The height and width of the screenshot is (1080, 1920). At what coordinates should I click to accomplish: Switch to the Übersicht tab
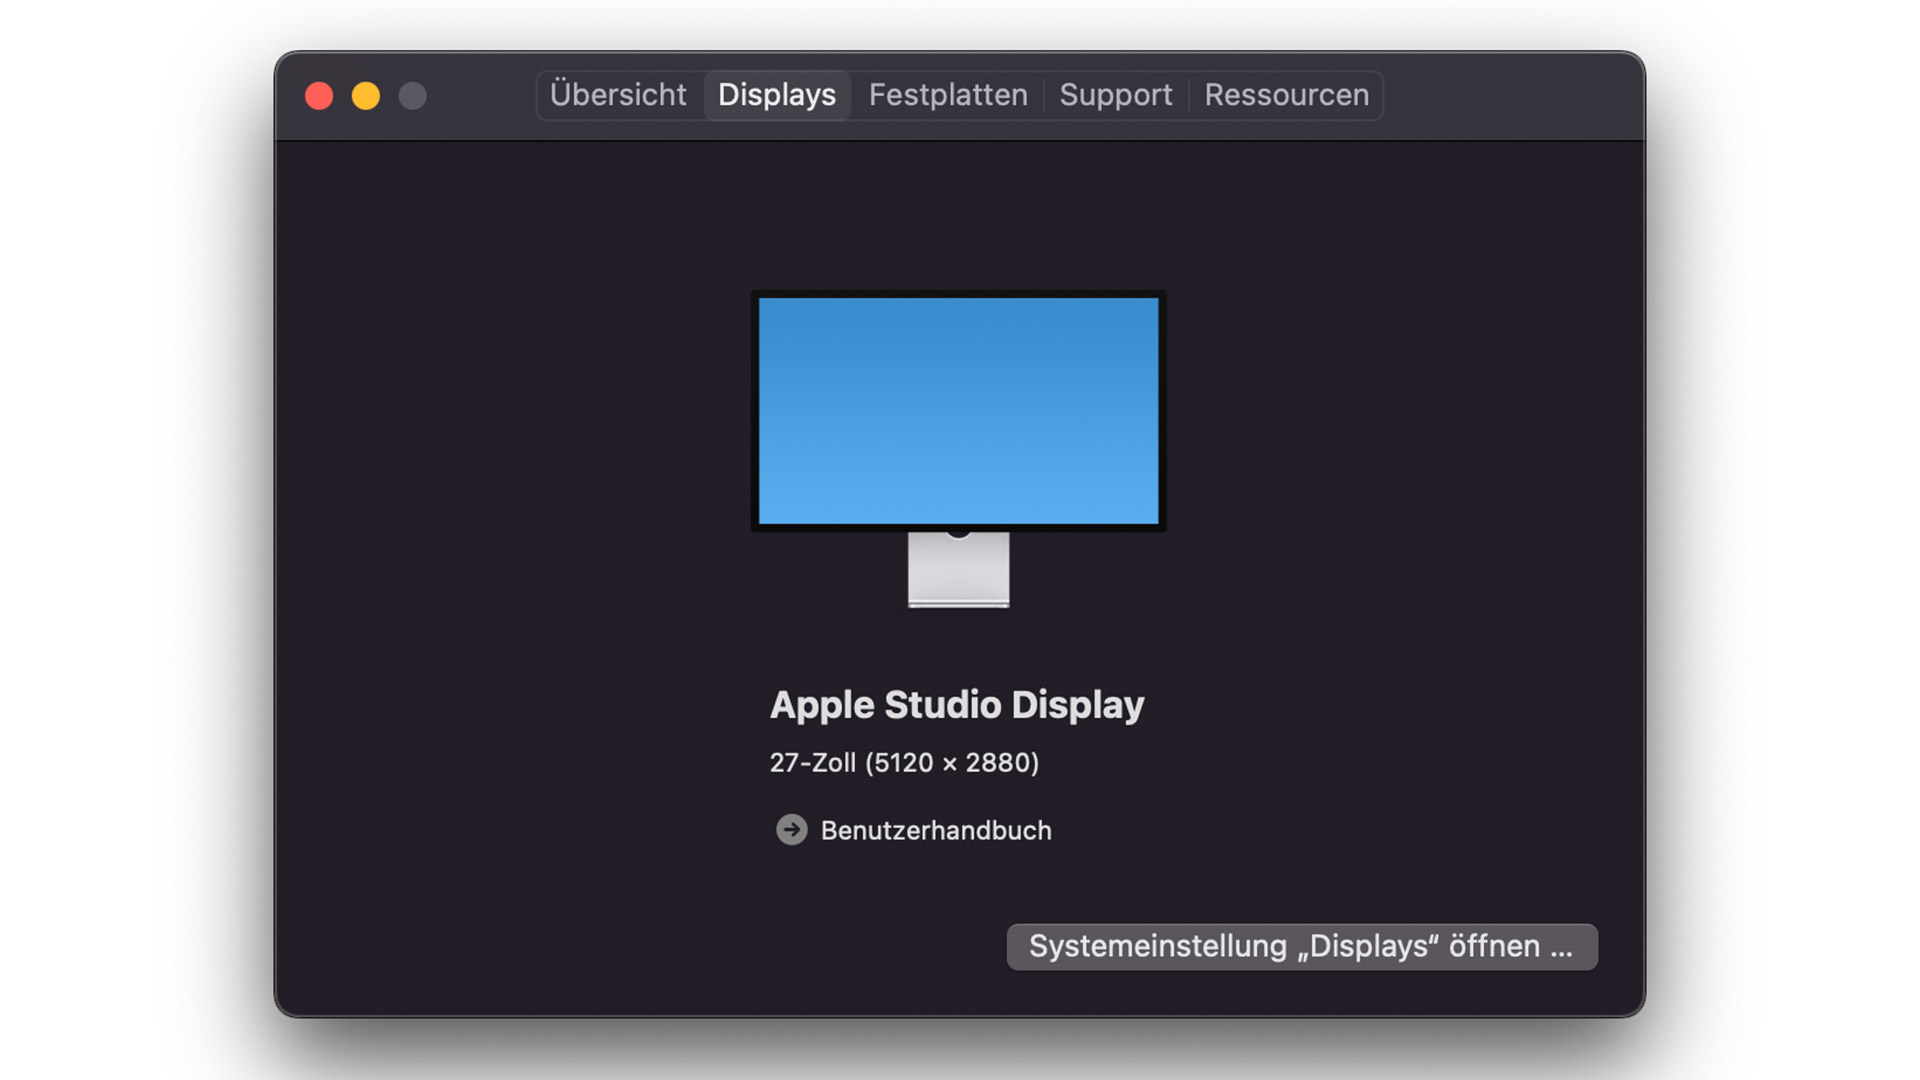point(618,95)
